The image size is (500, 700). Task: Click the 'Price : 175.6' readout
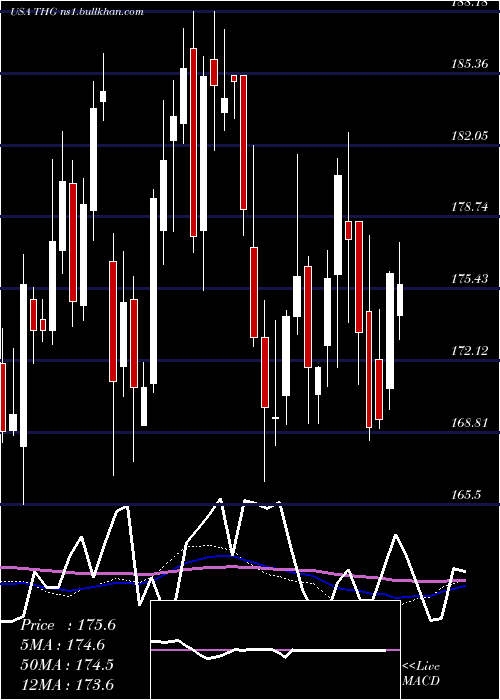pyautogui.click(x=68, y=625)
